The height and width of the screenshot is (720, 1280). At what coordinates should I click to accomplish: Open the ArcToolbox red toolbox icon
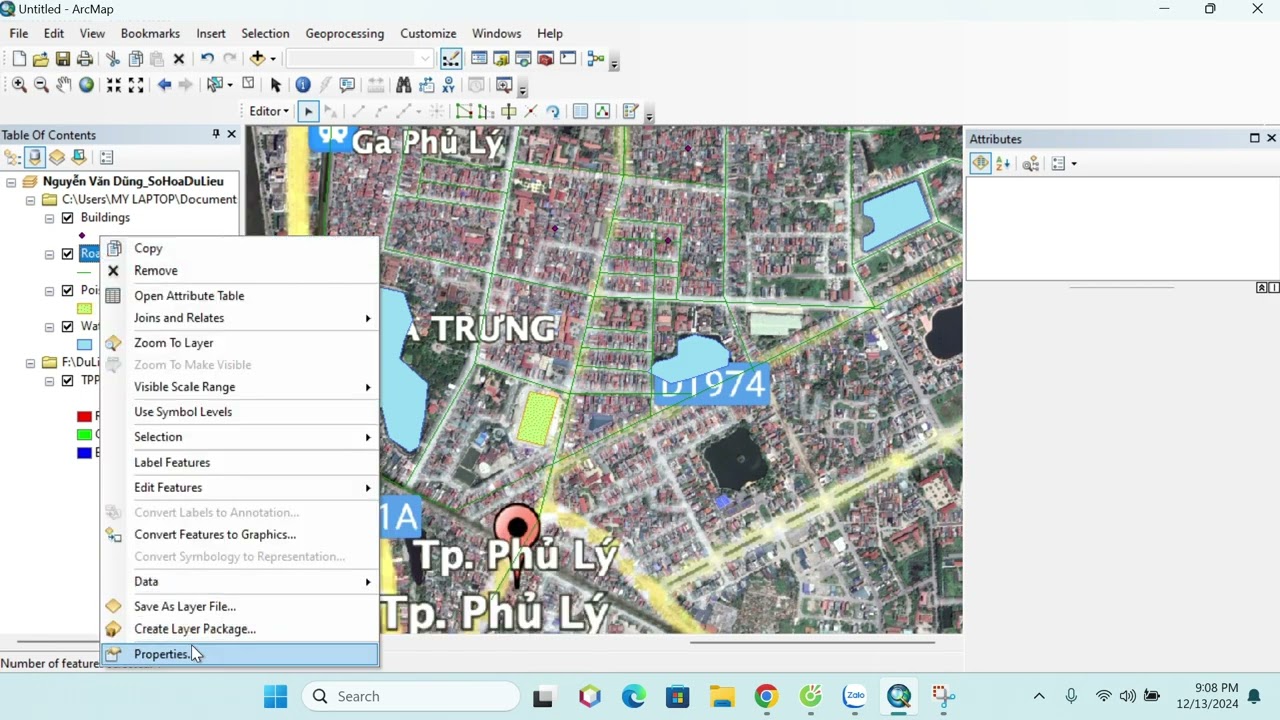pyautogui.click(x=545, y=59)
